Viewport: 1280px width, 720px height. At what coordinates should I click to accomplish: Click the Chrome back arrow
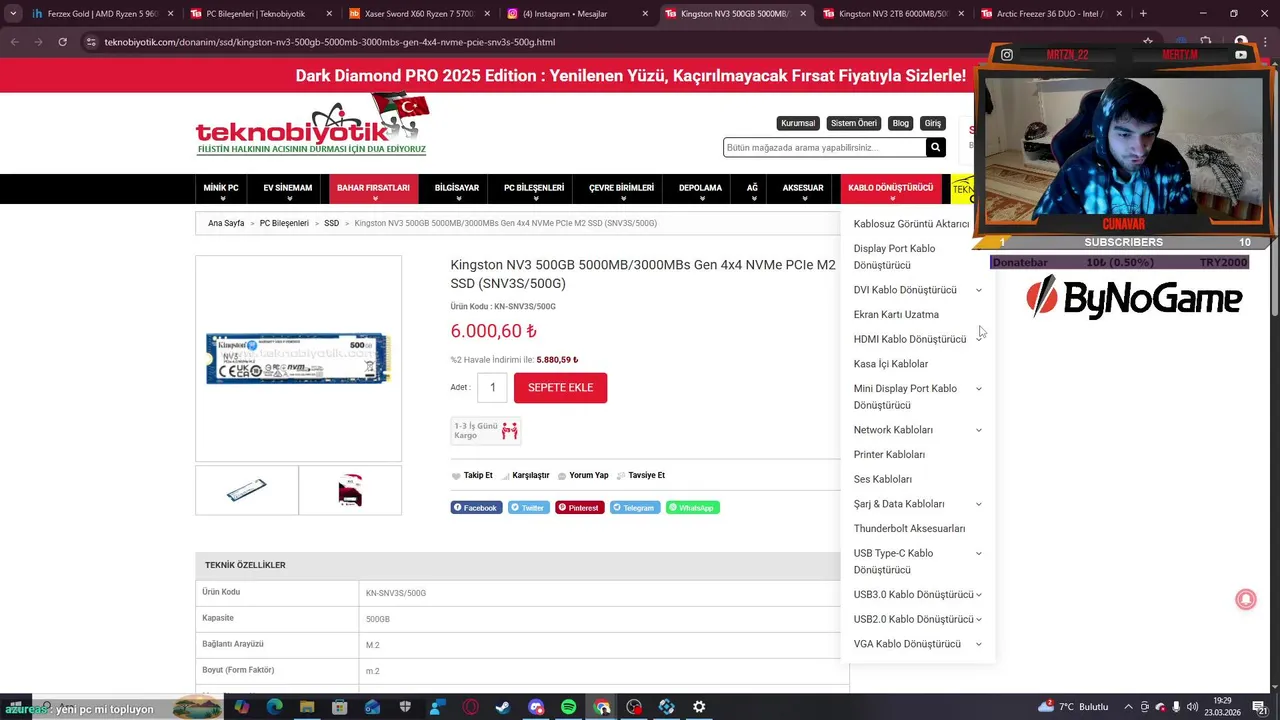(x=14, y=42)
